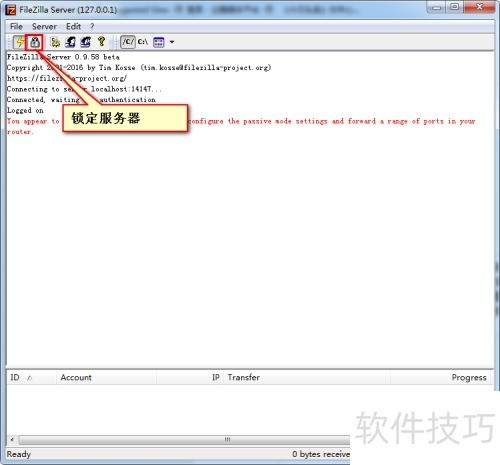Close the FileZilla Server window
The image size is (500, 465).
click(479, 7)
